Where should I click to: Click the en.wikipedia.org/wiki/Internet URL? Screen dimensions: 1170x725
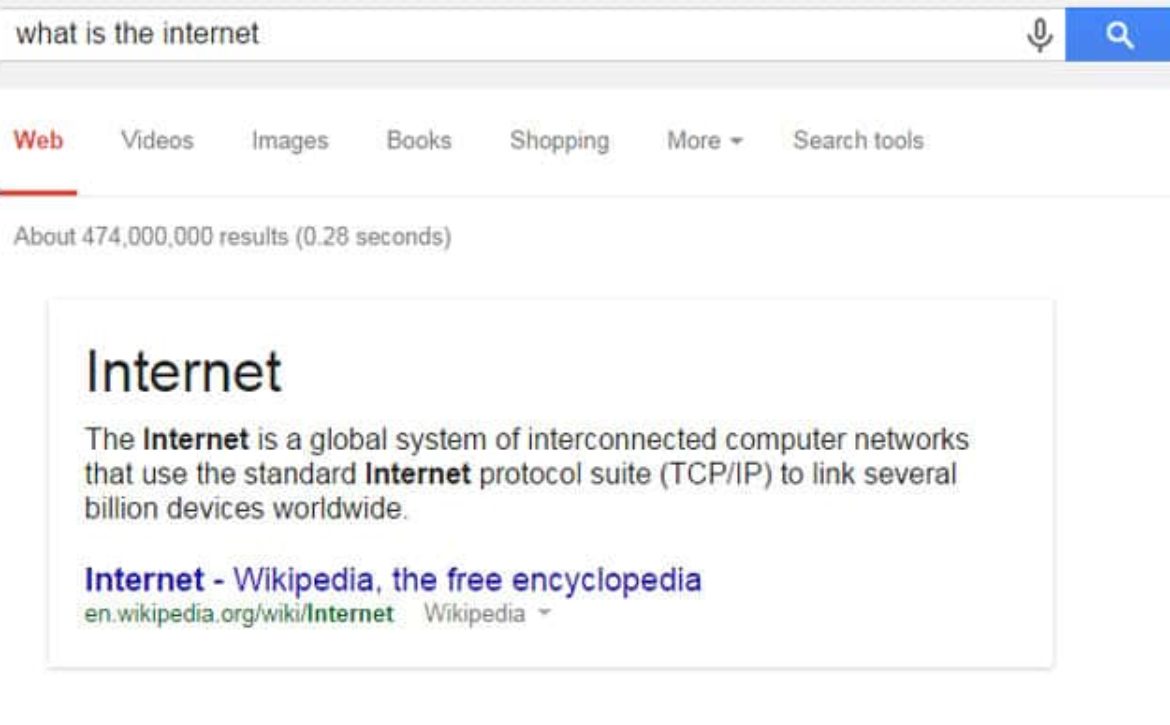[x=239, y=614]
